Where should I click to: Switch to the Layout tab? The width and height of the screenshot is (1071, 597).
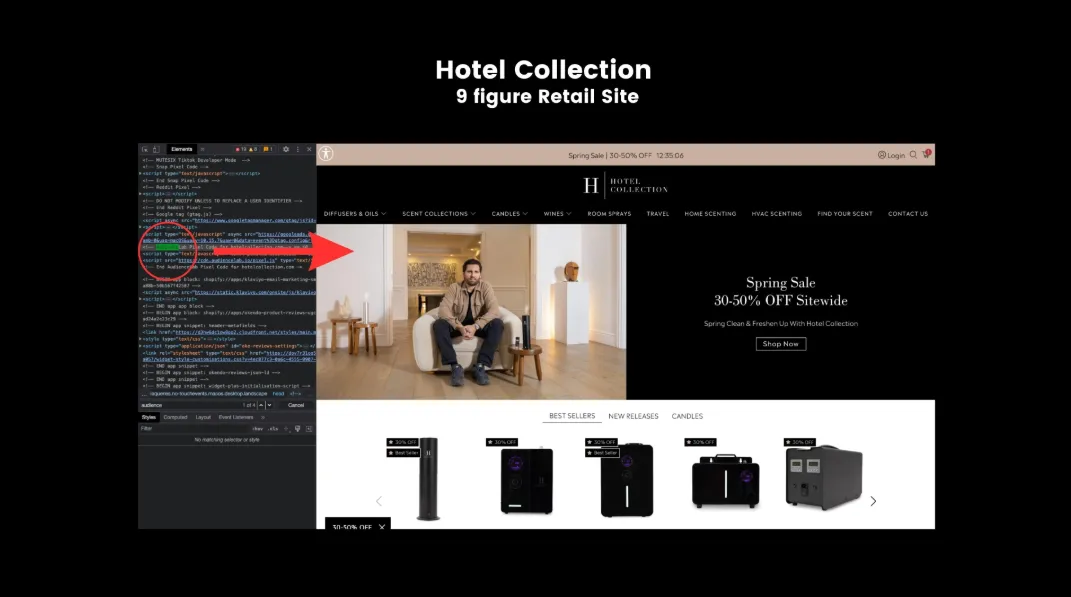pyautogui.click(x=204, y=417)
